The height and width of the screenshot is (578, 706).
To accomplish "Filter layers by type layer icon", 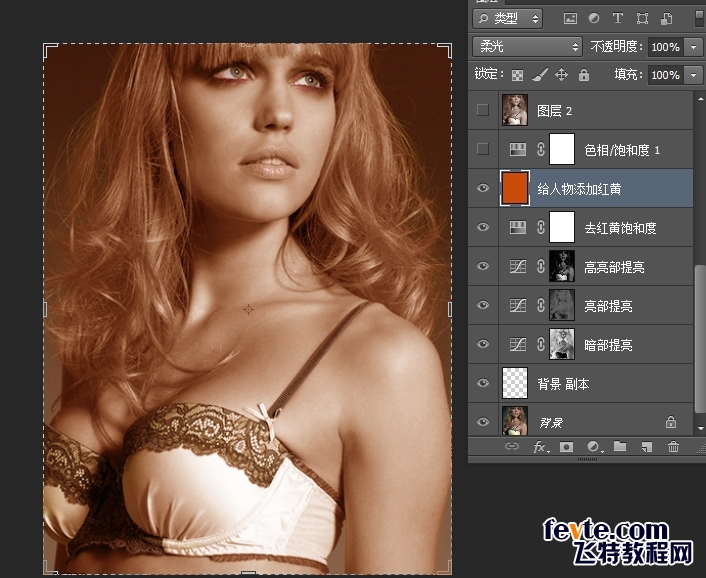I will 618,18.
